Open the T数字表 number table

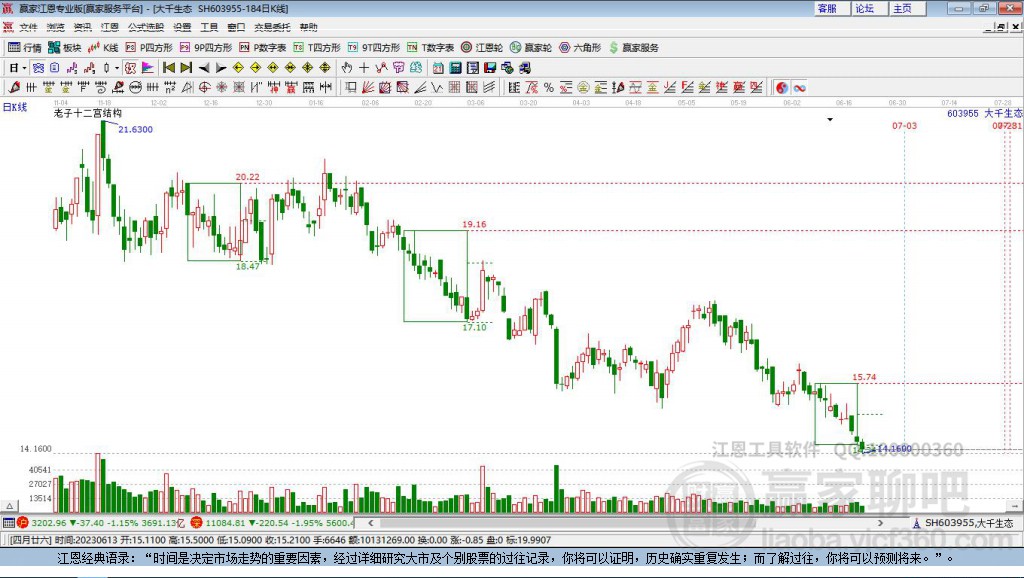point(430,48)
